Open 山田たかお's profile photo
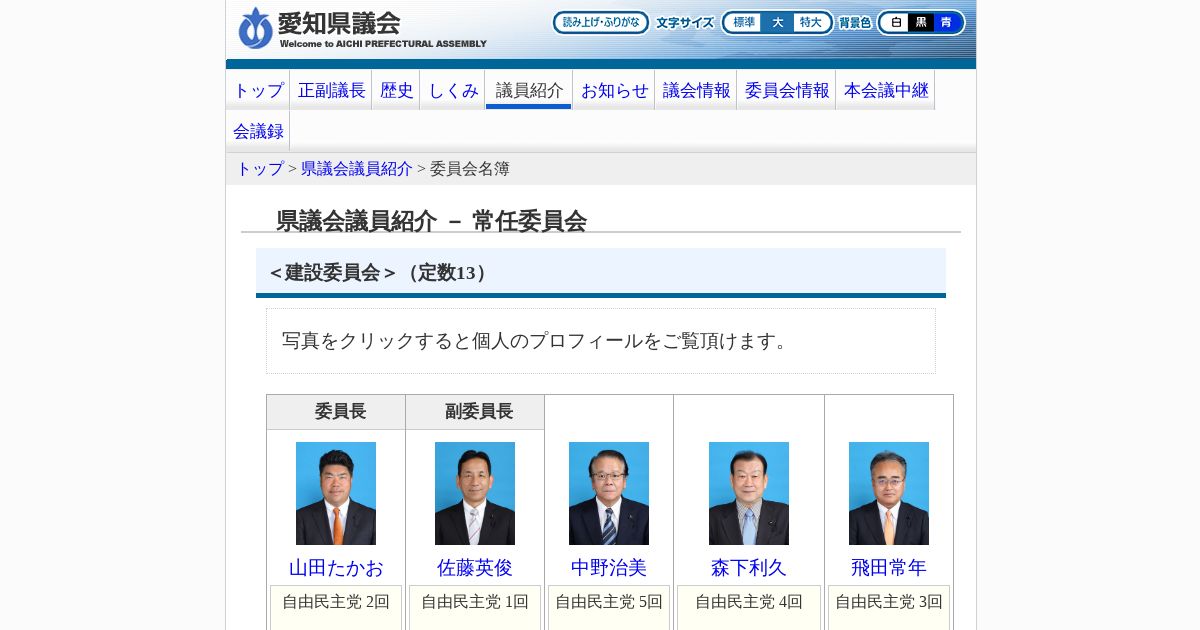Image resolution: width=1200 pixels, height=630 pixels. coord(336,493)
